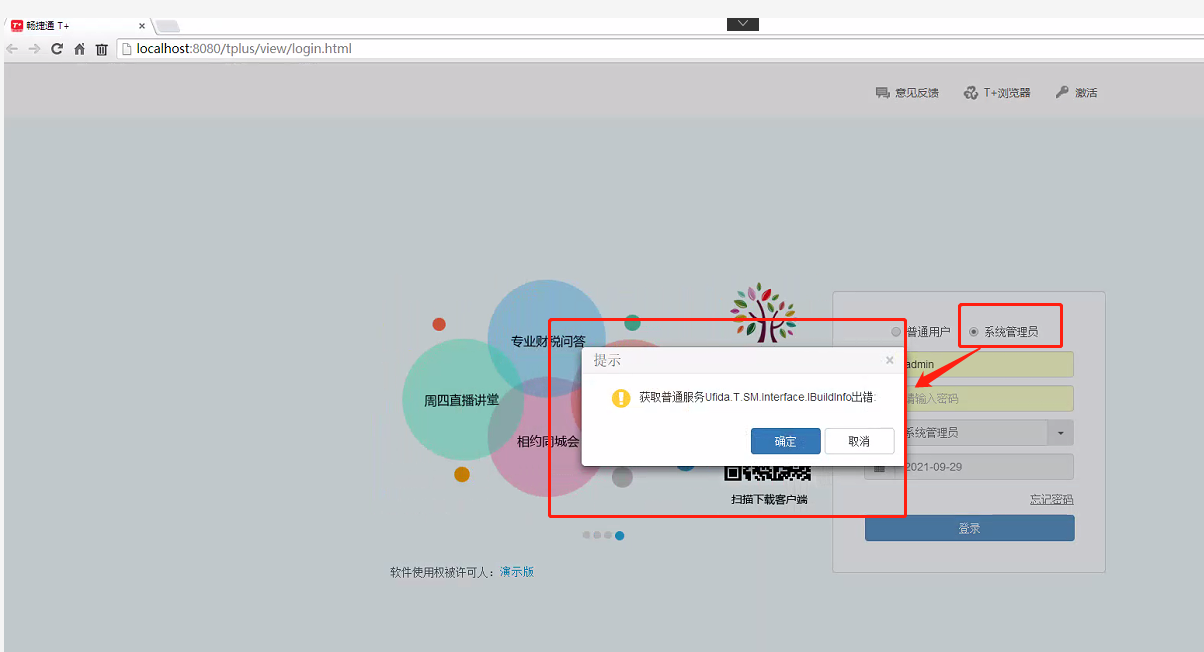
Task: Select the 普通用户 radio button
Action: click(896, 332)
